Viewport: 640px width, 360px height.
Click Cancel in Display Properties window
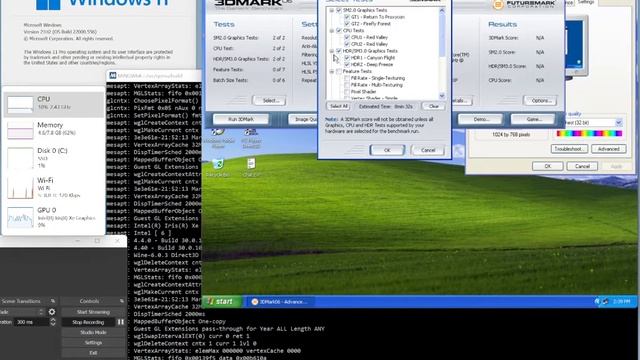point(582,166)
